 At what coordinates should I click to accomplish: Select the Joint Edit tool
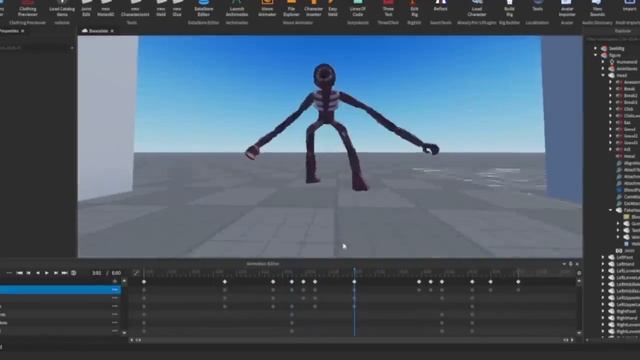(x=86, y=9)
